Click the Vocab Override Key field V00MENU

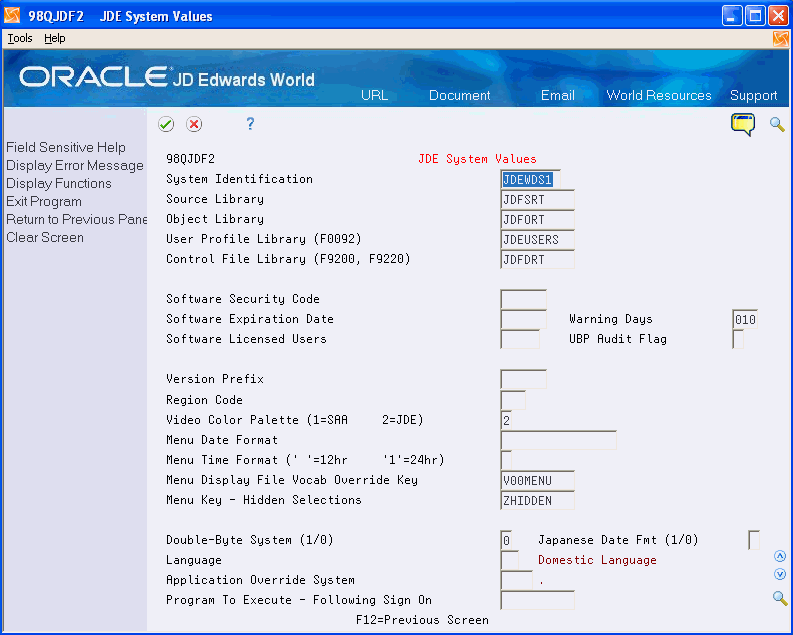coord(538,480)
